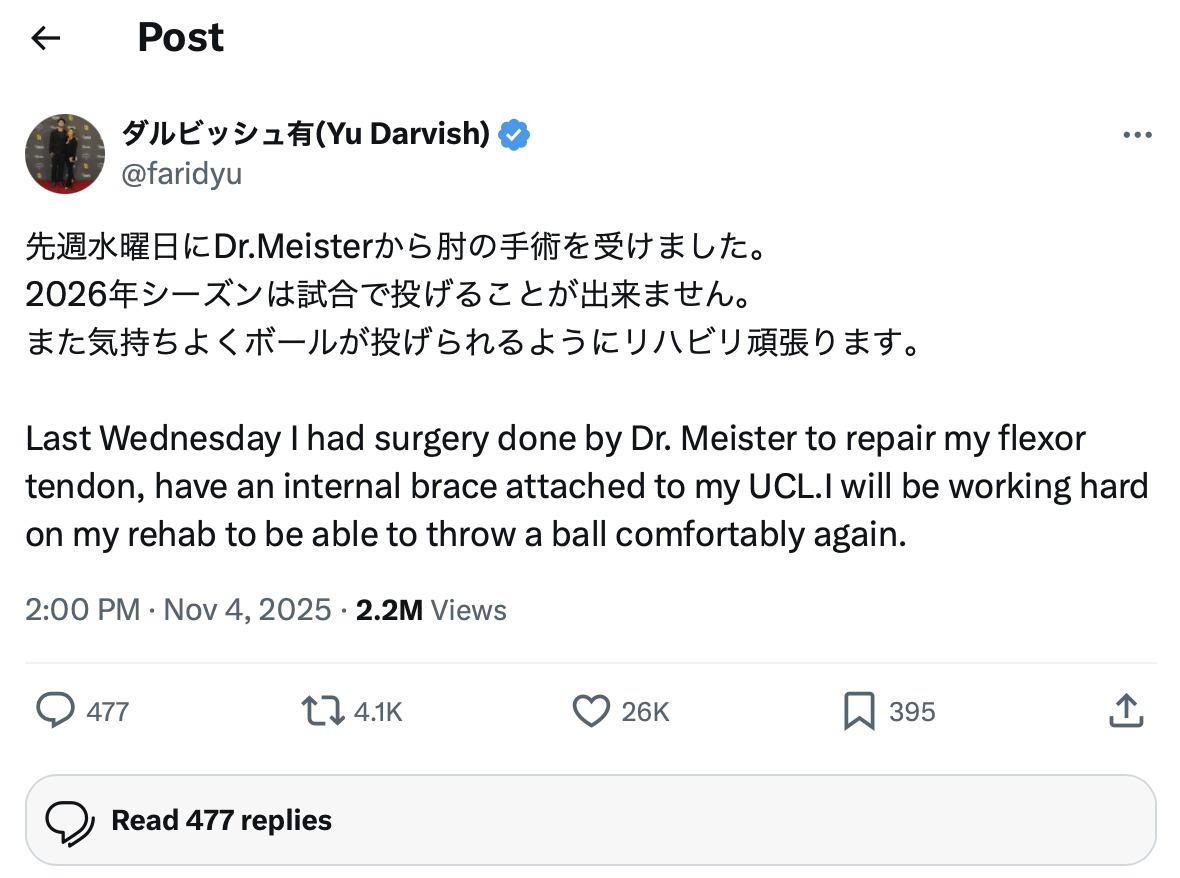Click the 395 bookmarks count
1180x878 pixels.
pos(912,712)
